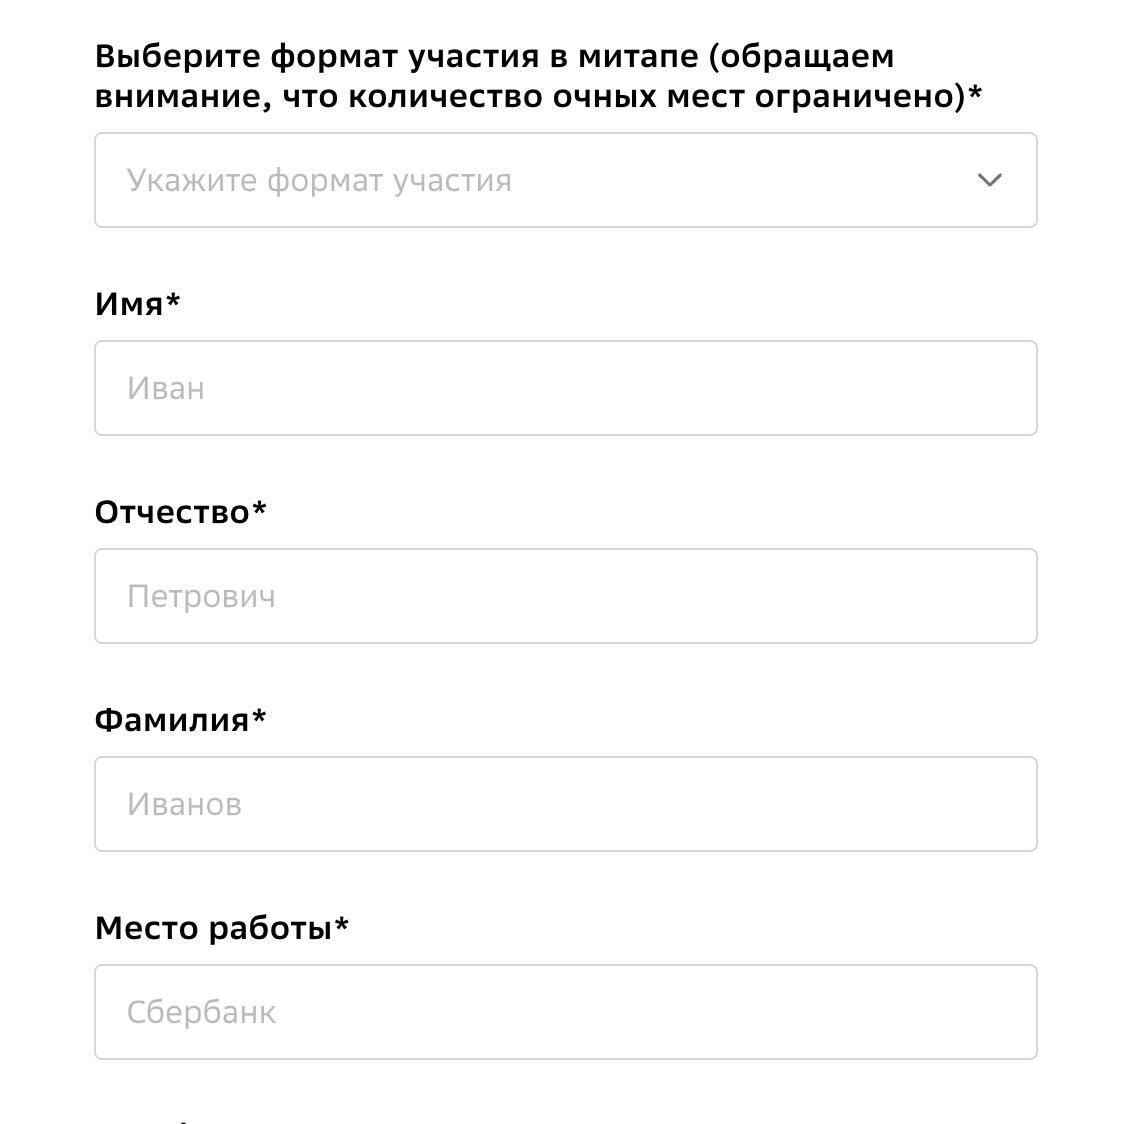Click the required asterisk after "Имя"
The width and height of the screenshot is (1144, 1124).
pos(173,300)
